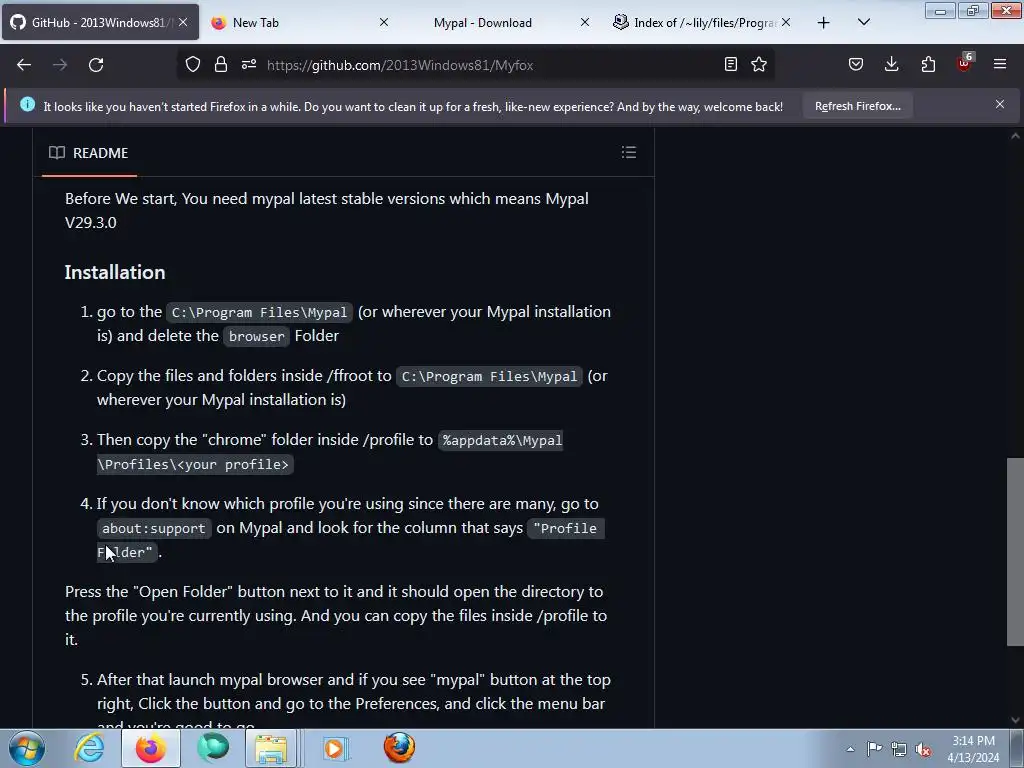Viewport: 1024px width, 768px height.
Task: Click the 'browser' code text
Action: 257,336
